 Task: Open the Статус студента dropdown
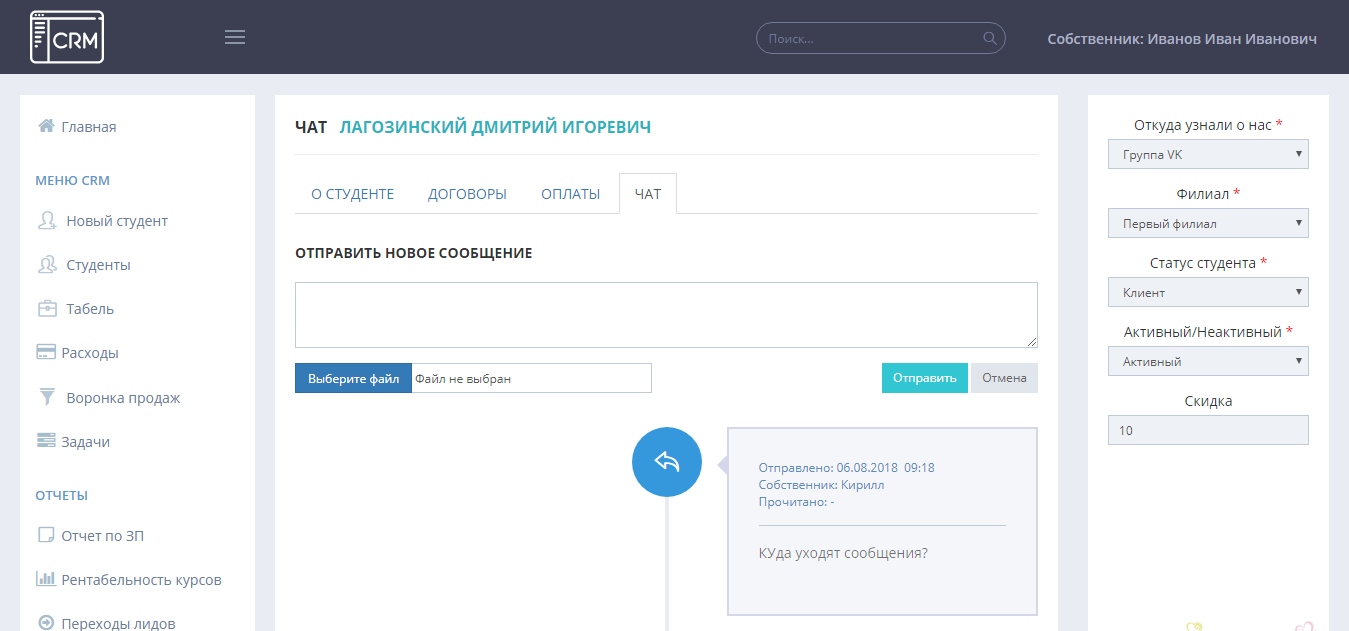1207,292
